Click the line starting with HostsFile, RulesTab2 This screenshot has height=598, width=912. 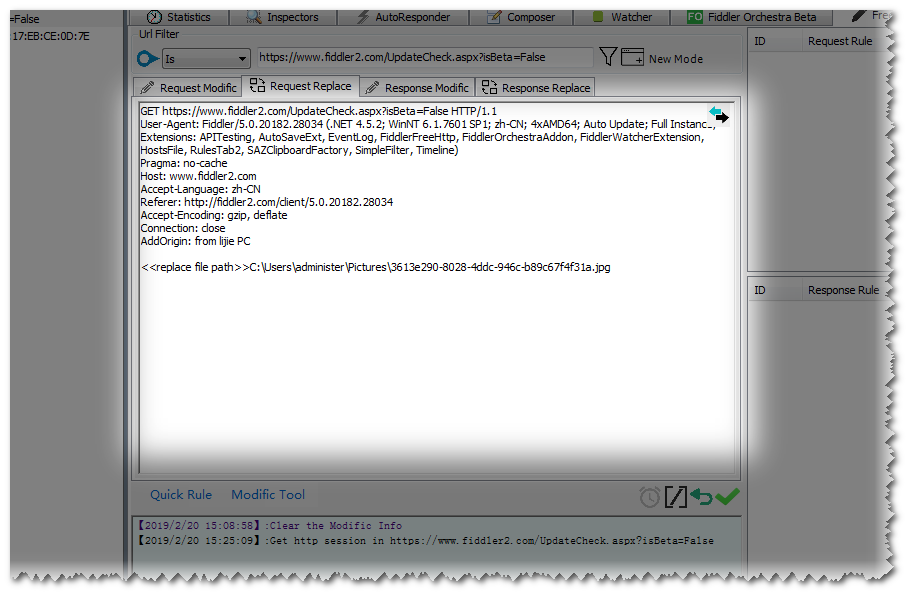(x=299, y=150)
